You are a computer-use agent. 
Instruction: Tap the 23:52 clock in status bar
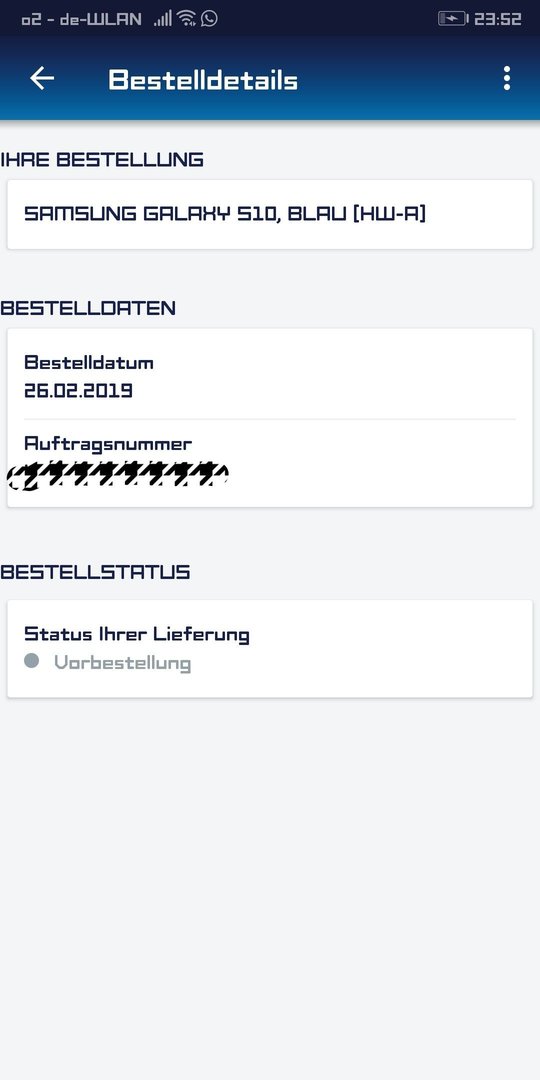pos(498,19)
